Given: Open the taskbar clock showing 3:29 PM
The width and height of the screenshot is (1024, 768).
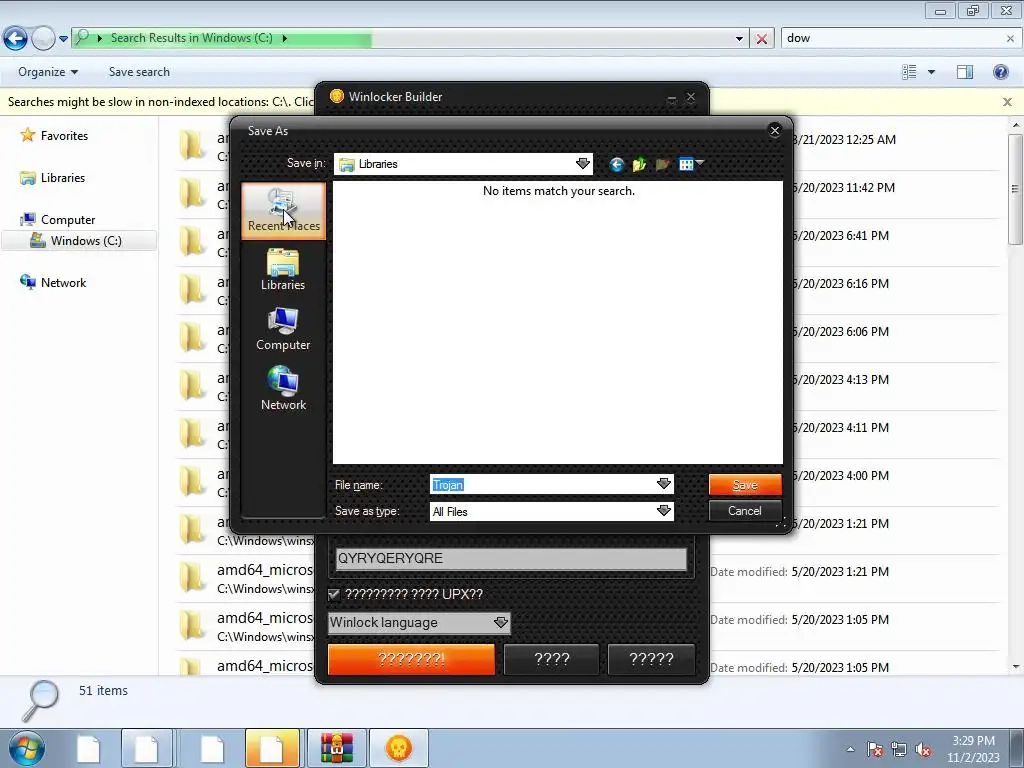Looking at the screenshot, I should click(973, 749).
